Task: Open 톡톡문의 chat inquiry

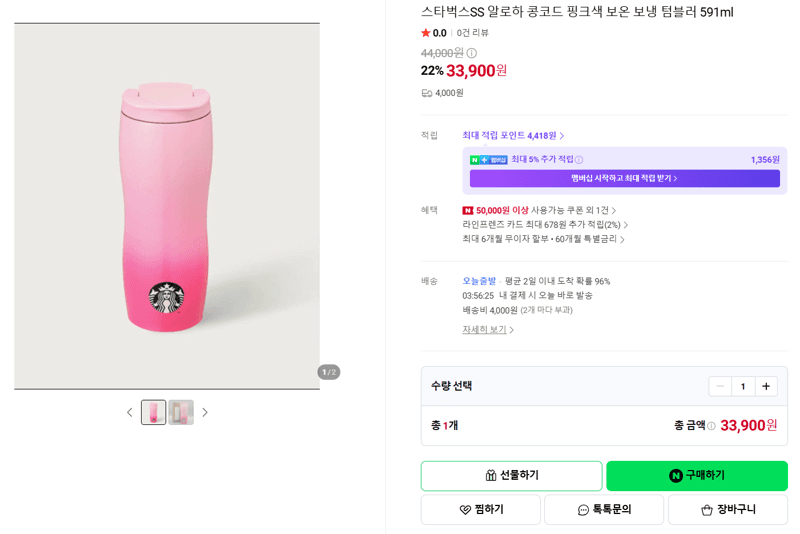Action: [x=604, y=509]
